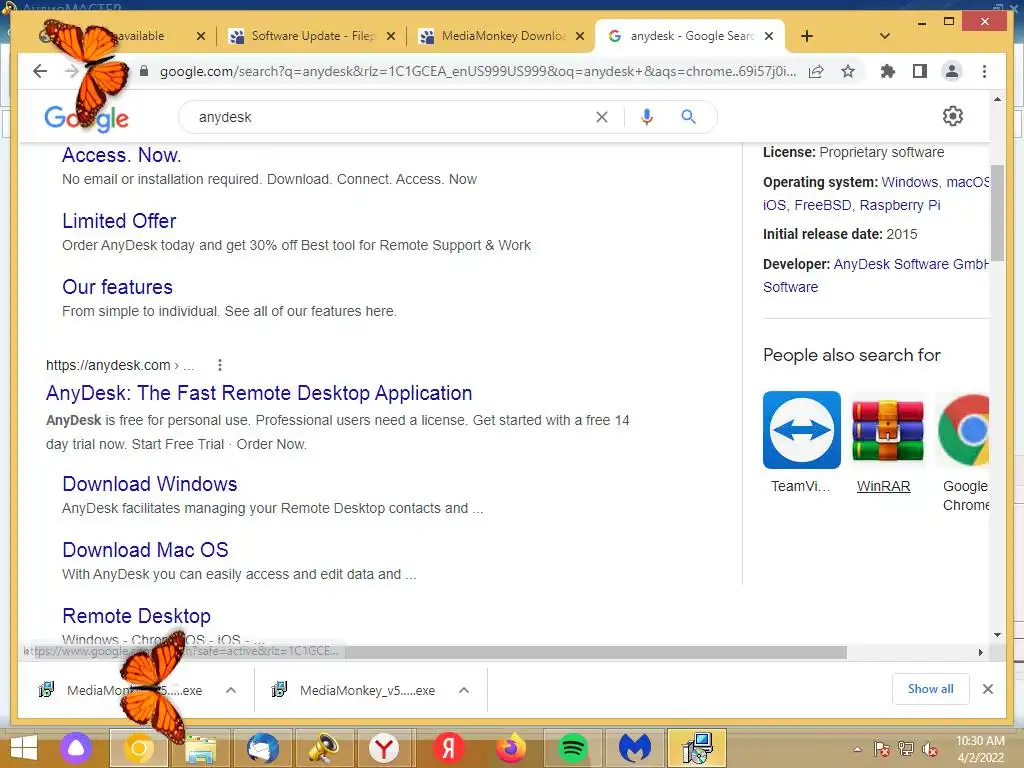Open Remote Desktop sitelink
Viewport: 1024px width, 768px height.
136,616
